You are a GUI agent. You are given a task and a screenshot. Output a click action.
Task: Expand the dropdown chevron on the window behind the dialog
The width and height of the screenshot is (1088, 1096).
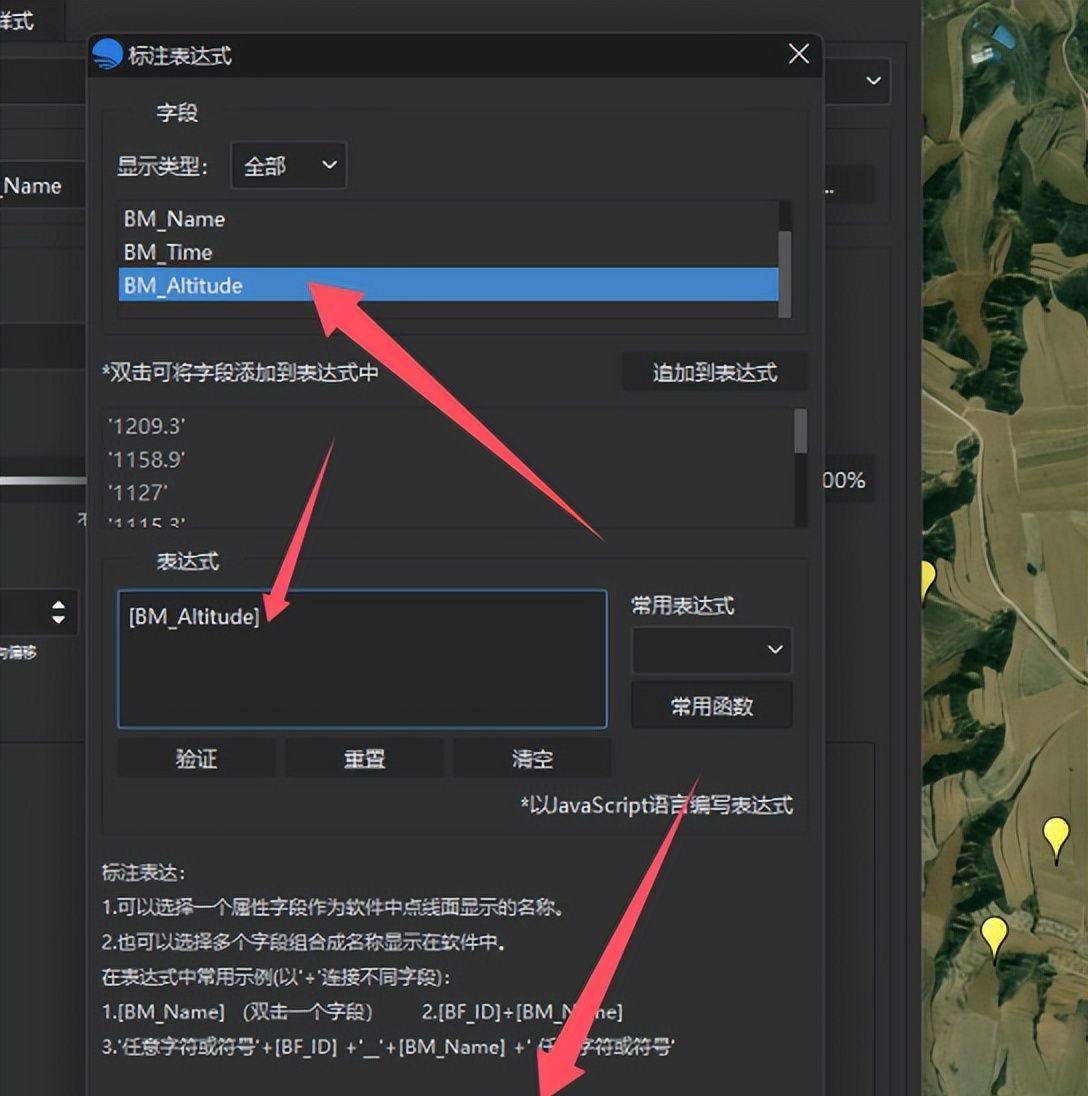873,81
